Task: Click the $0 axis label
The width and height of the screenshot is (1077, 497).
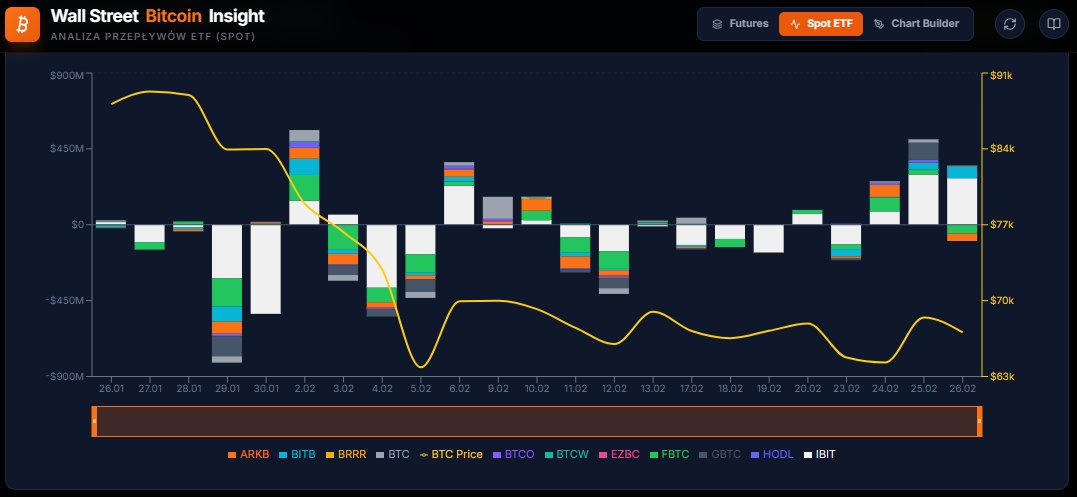Action: tap(76, 224)
